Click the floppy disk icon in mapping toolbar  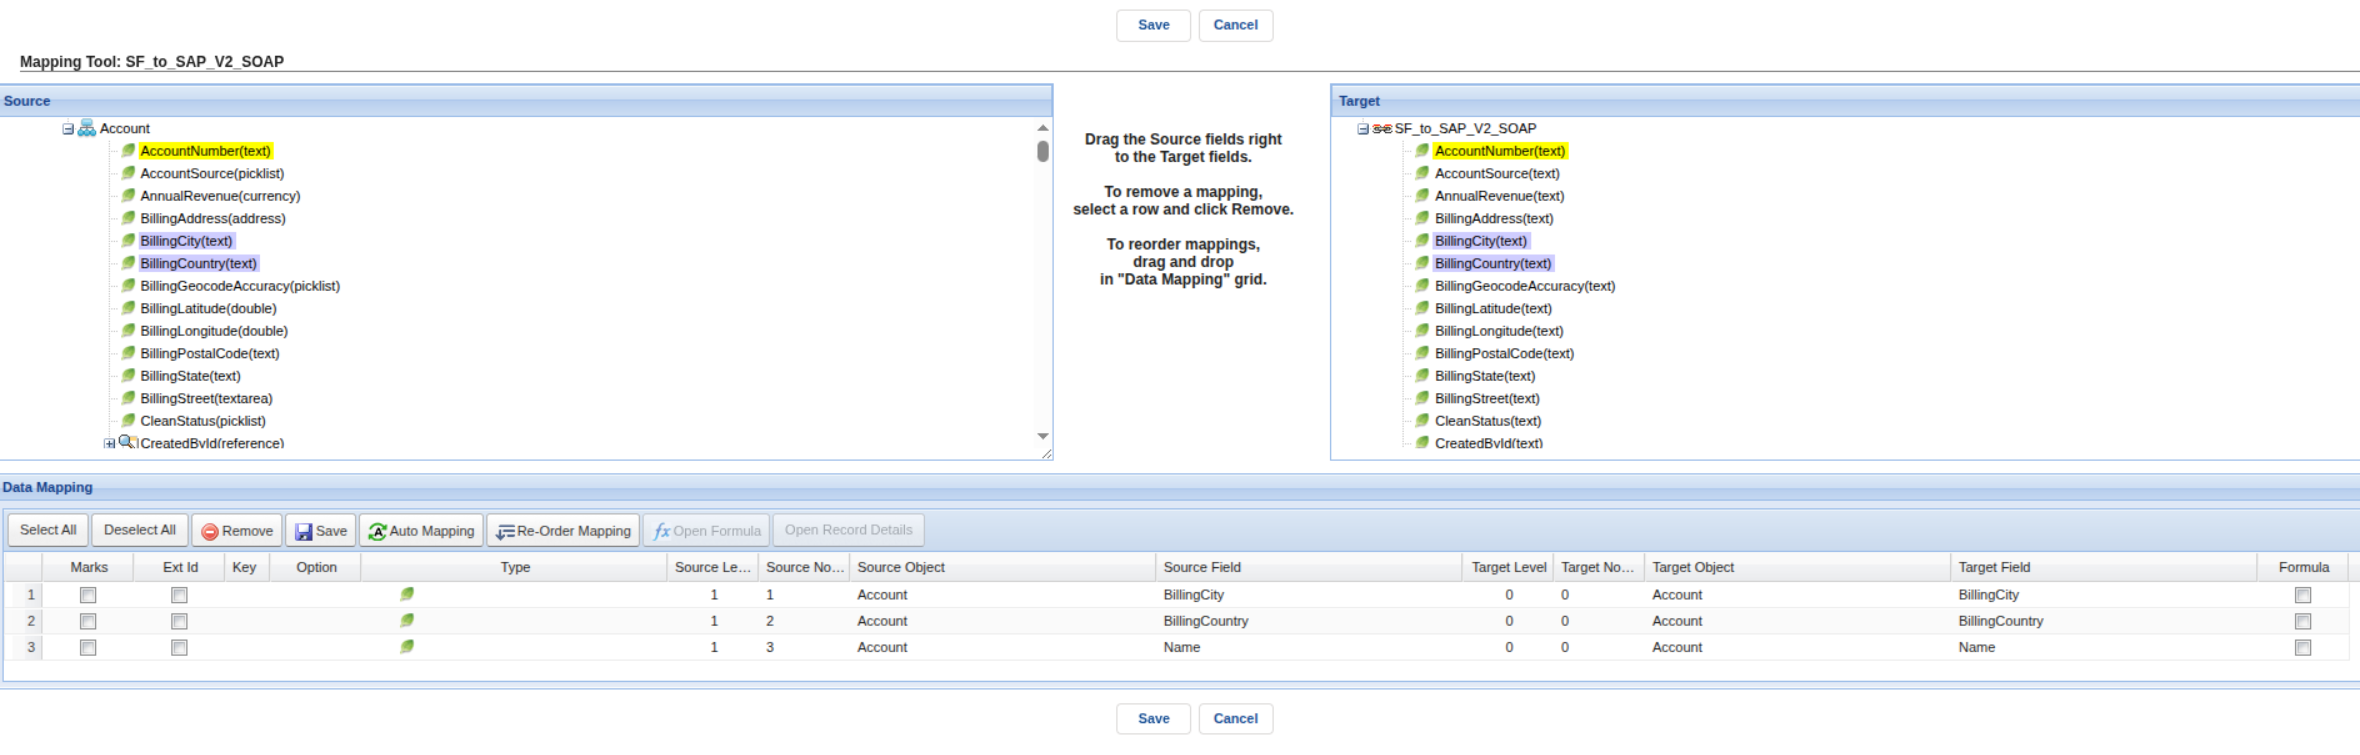point(304,531)
